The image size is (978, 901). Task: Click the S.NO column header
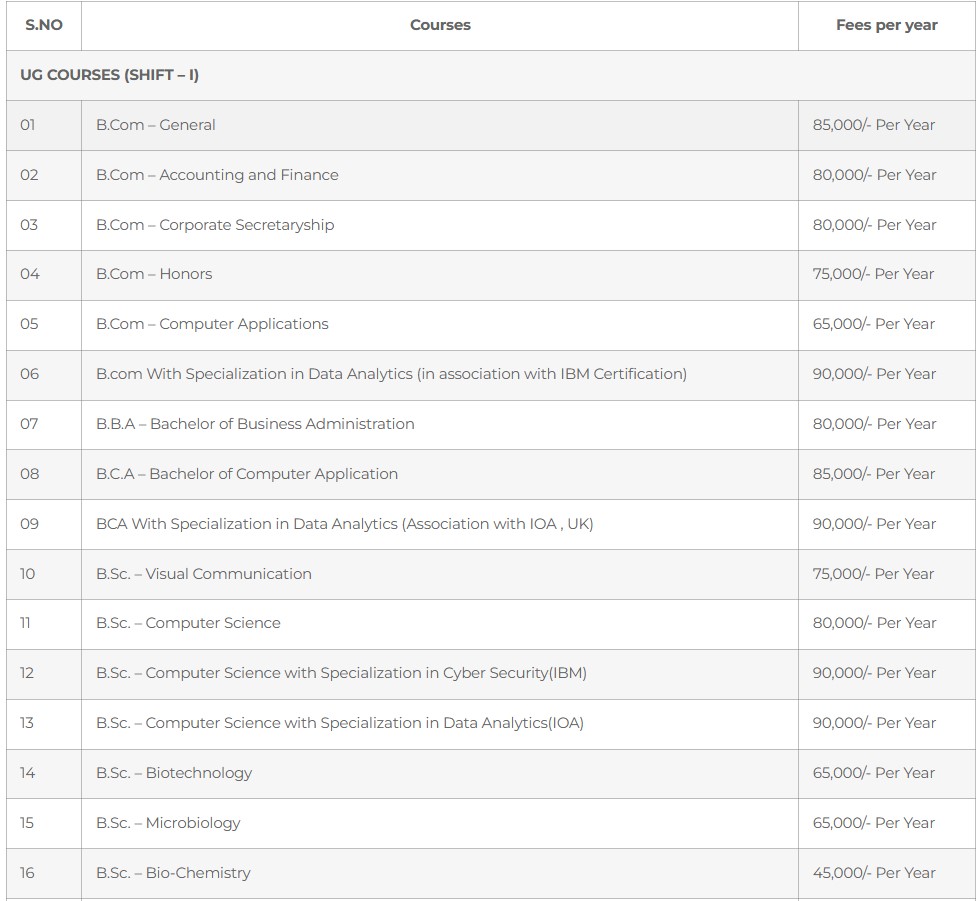tap(44, 25)
